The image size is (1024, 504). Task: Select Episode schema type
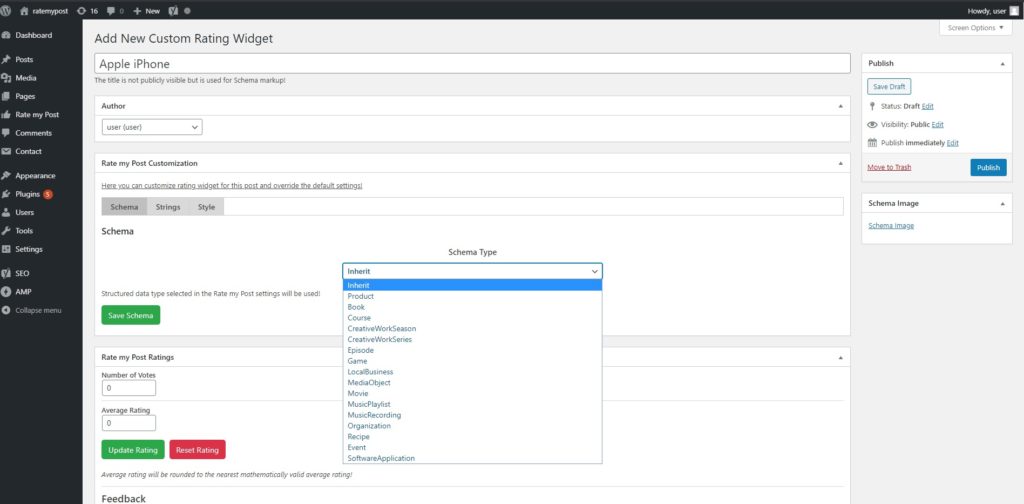472,350
